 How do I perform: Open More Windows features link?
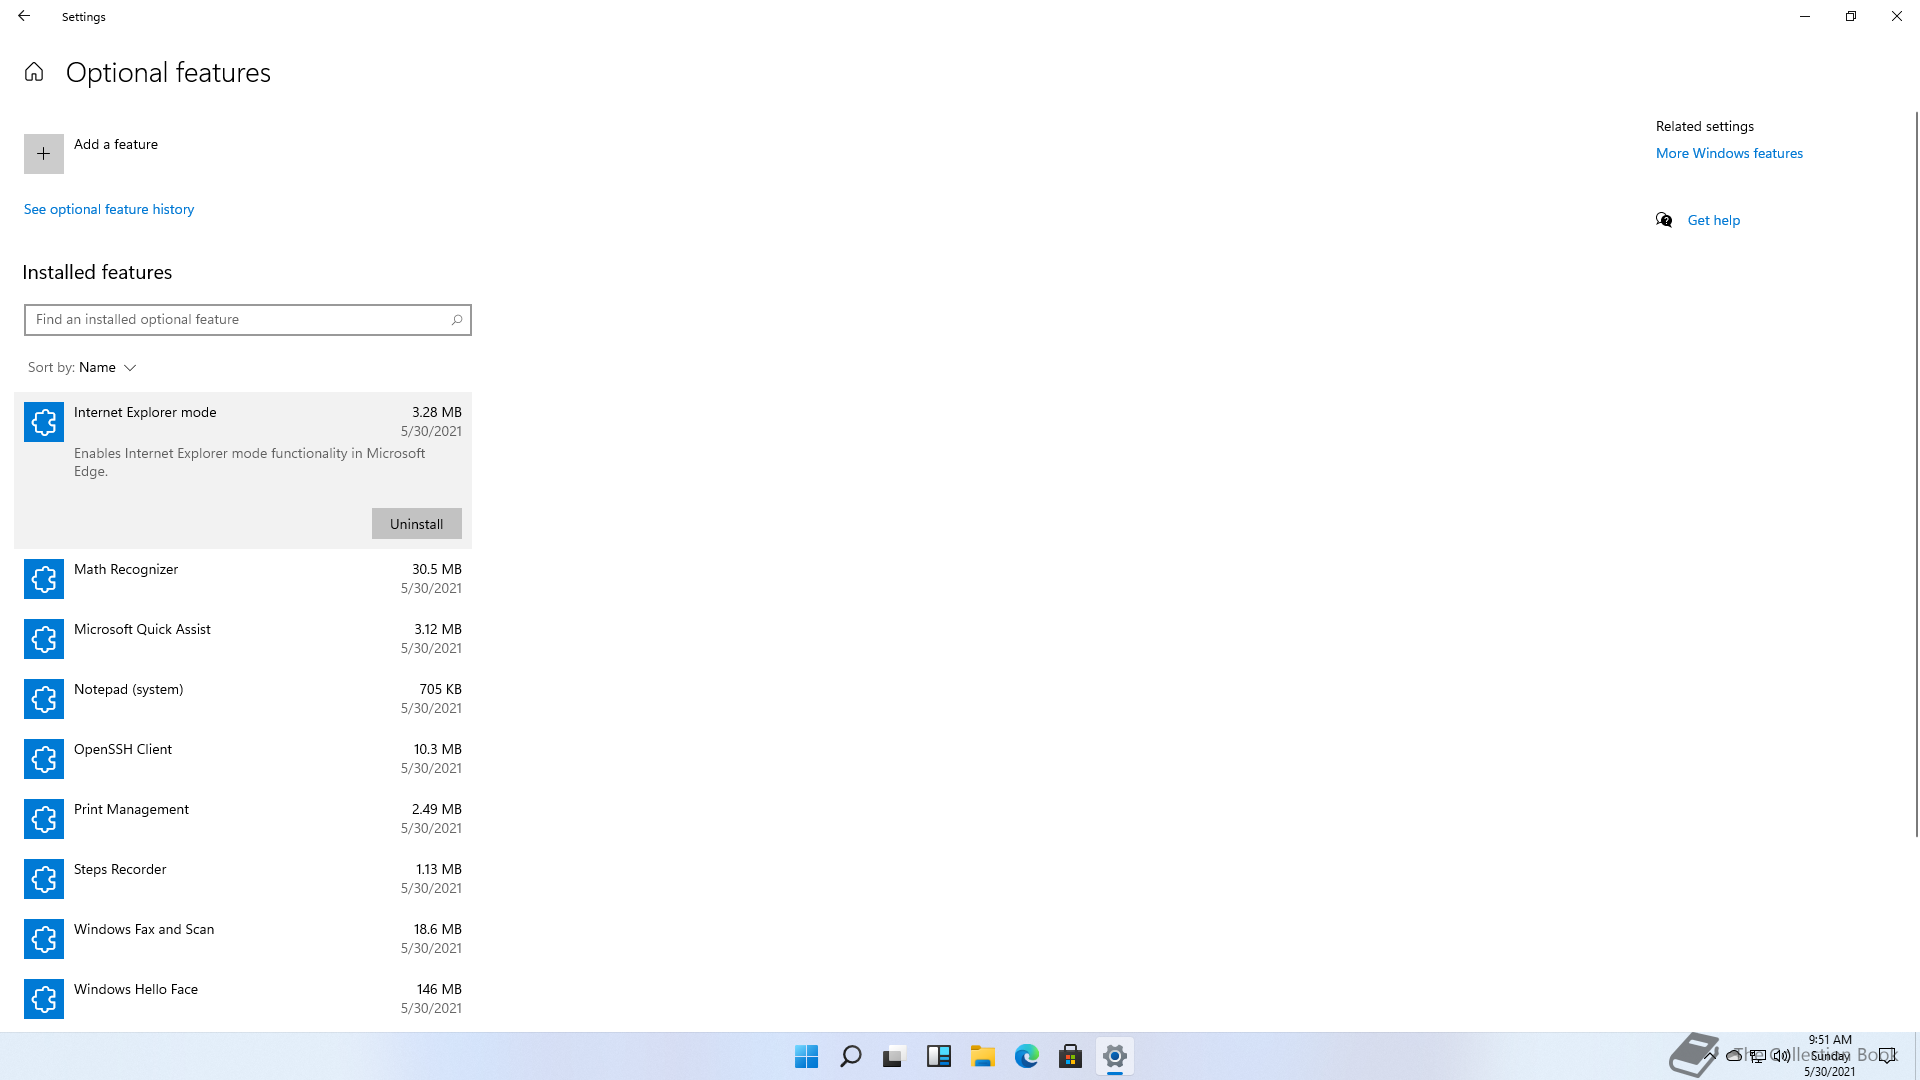1729,153
